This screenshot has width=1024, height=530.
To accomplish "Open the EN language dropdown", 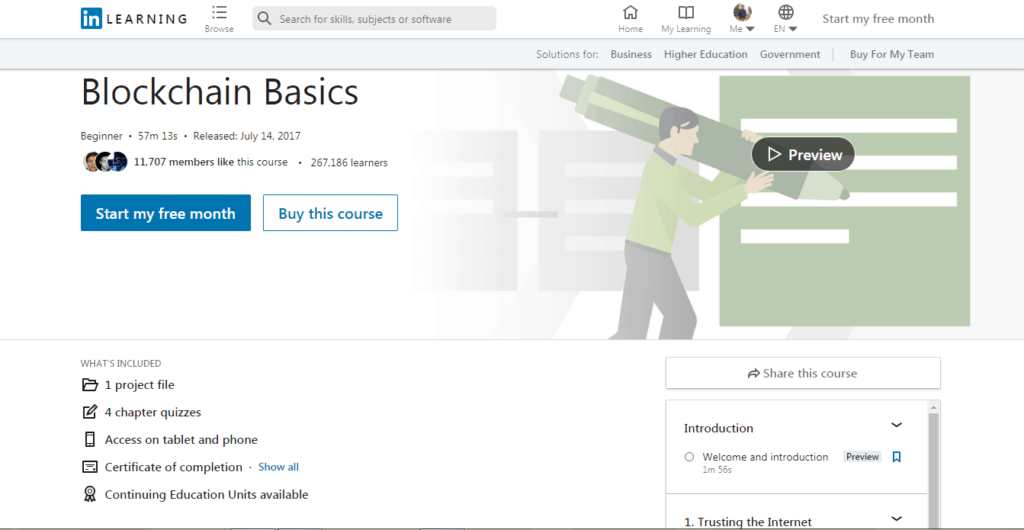I will pos(793,29).
